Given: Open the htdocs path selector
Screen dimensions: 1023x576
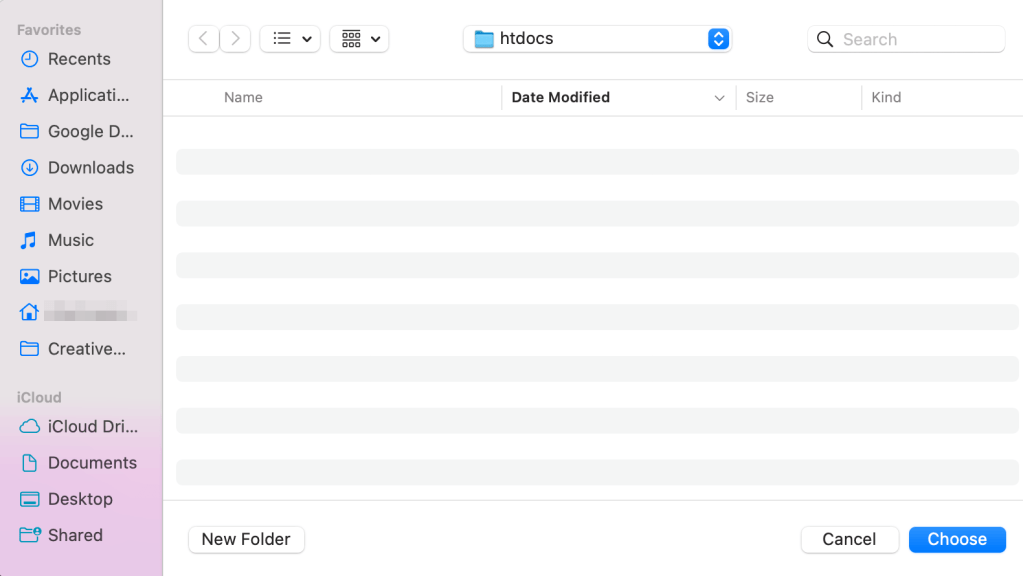Looking at the screenshot, I should 597,38.
